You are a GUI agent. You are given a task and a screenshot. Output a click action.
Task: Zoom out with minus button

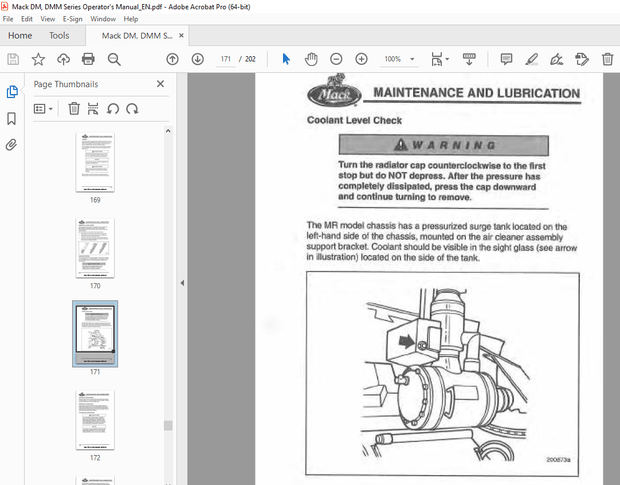(x=336, y=59)
